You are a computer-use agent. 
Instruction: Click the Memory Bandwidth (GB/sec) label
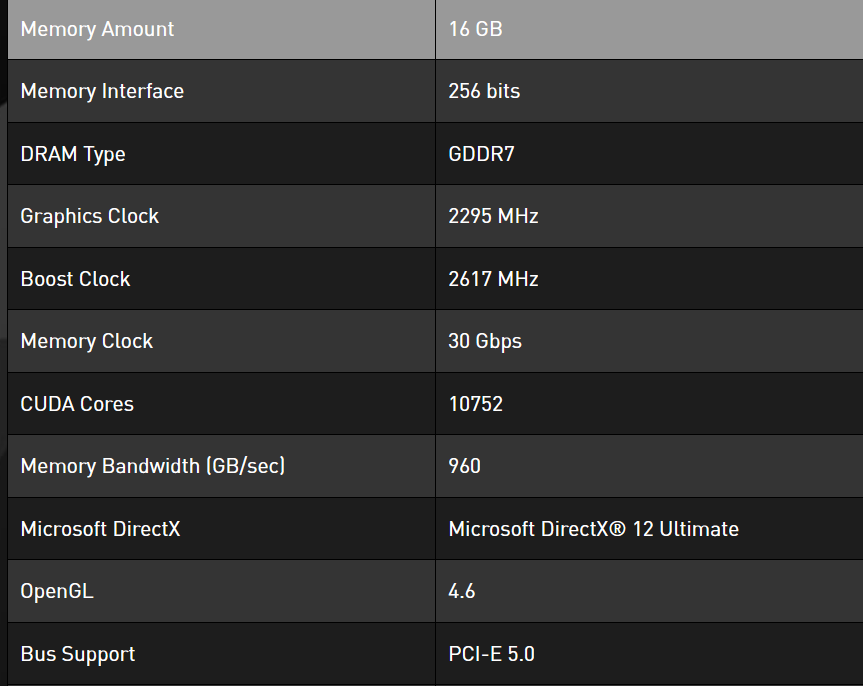point(153,466)
